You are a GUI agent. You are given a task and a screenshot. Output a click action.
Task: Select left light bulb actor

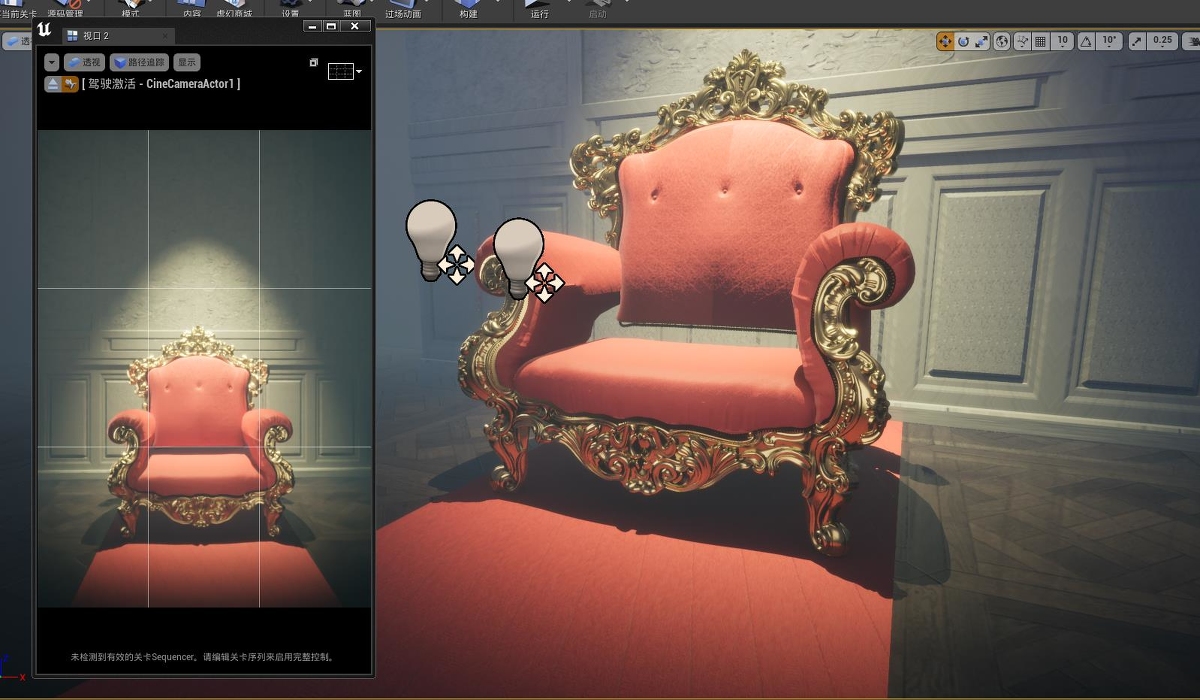[x=431, y=240]
